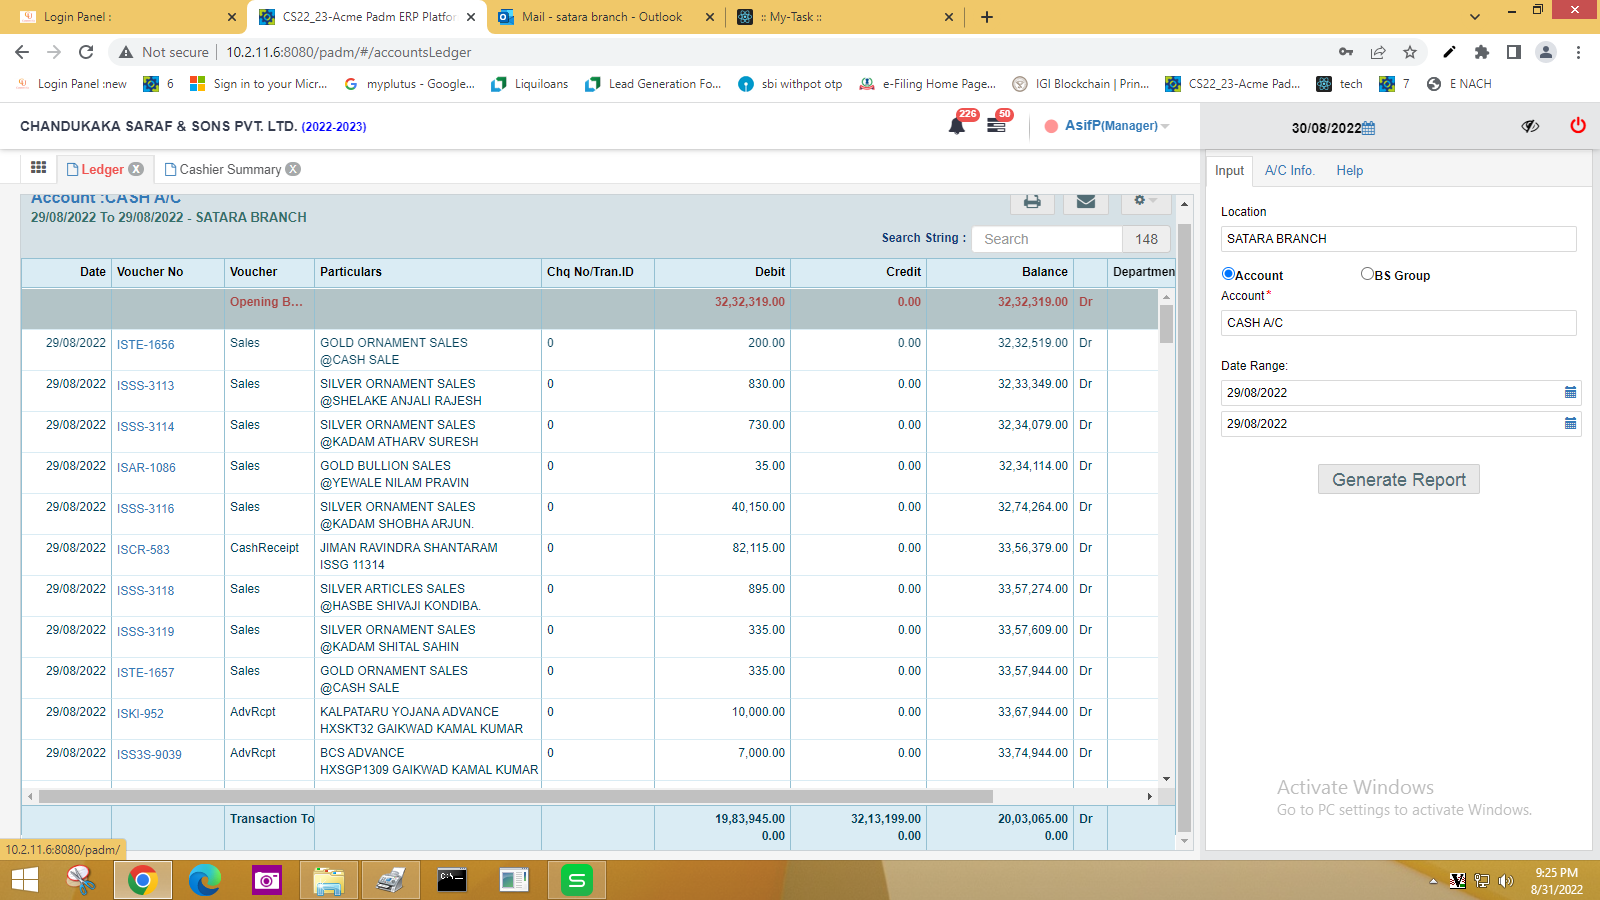Click the Balance column header
The image size is (1600, 900).
[x=1000, y=272]
